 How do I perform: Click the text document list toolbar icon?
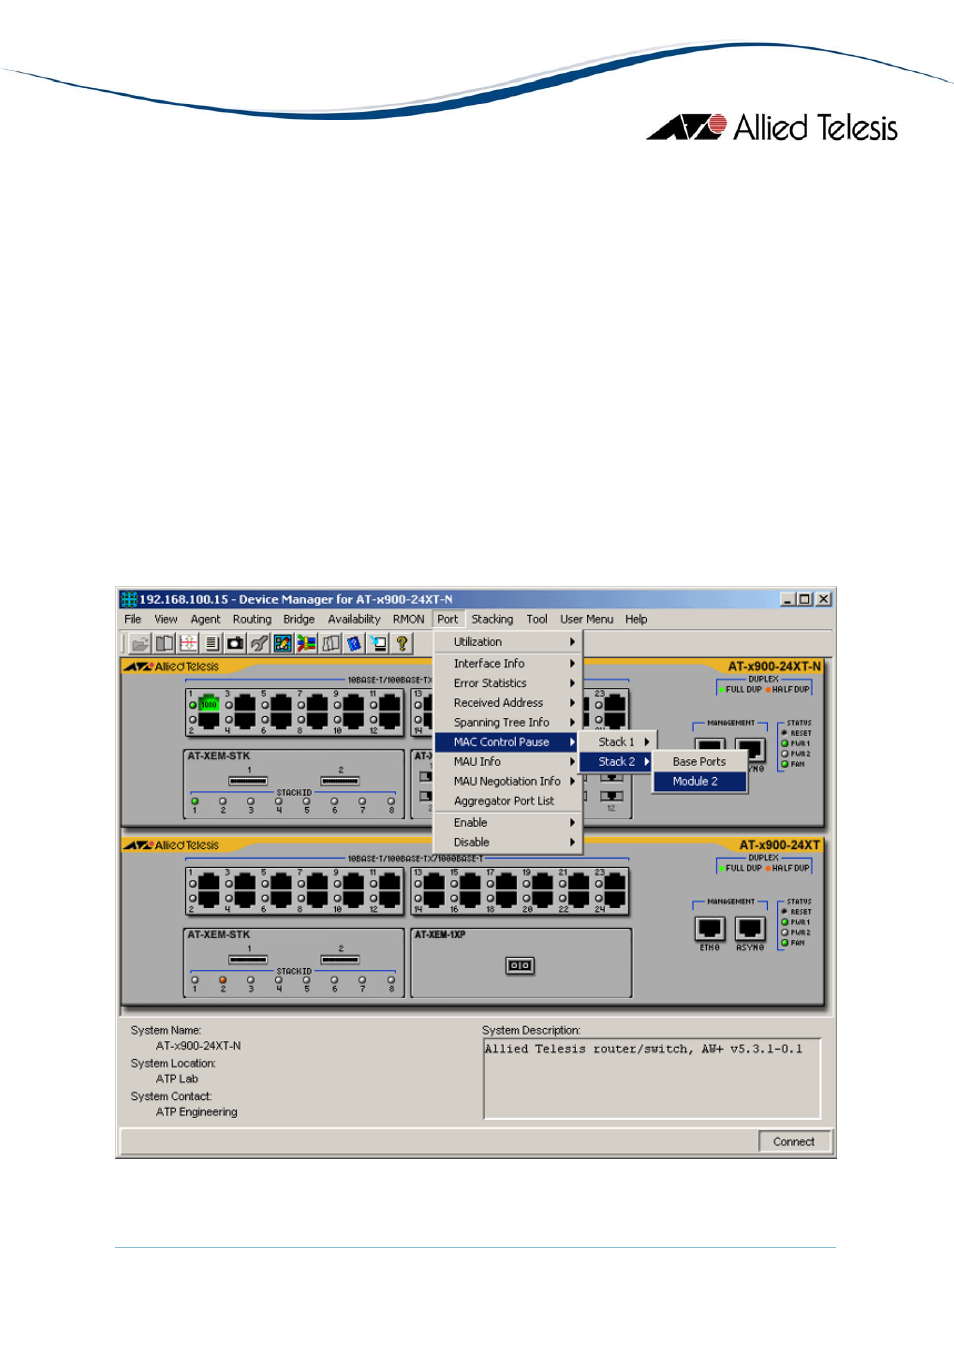(212, 644)
